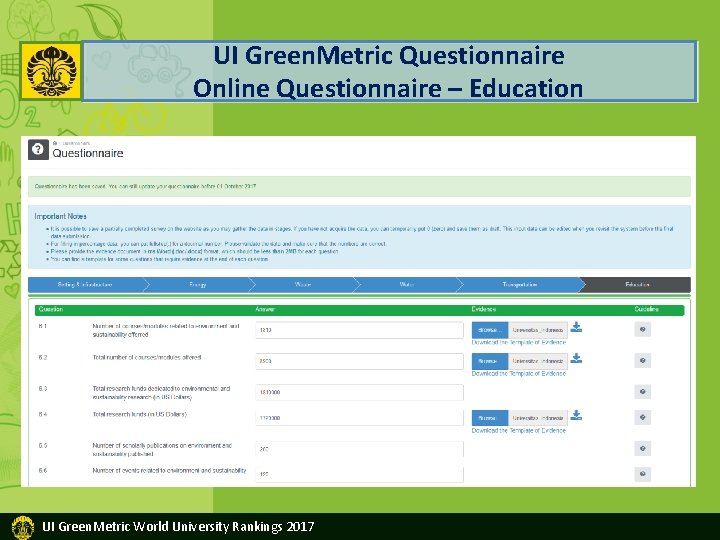Click the small UI logo in the footer
The width and height of the screenshot is (720, 540).
22,527
